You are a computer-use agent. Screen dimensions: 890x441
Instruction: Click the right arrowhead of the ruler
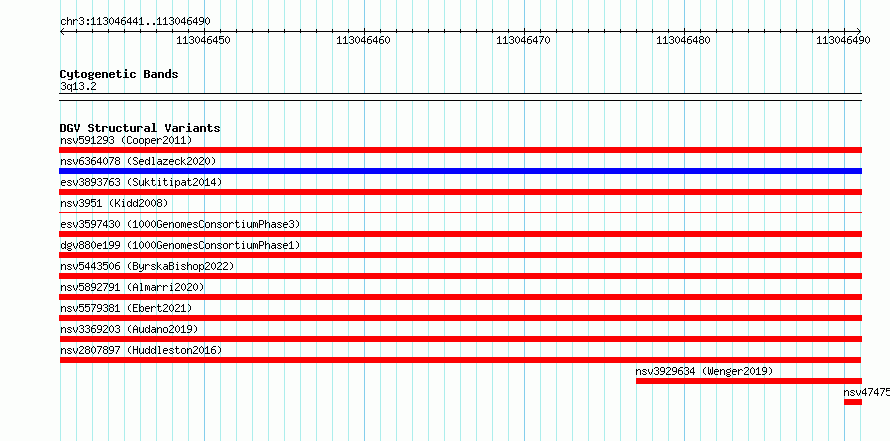click(x=859, y=31)
